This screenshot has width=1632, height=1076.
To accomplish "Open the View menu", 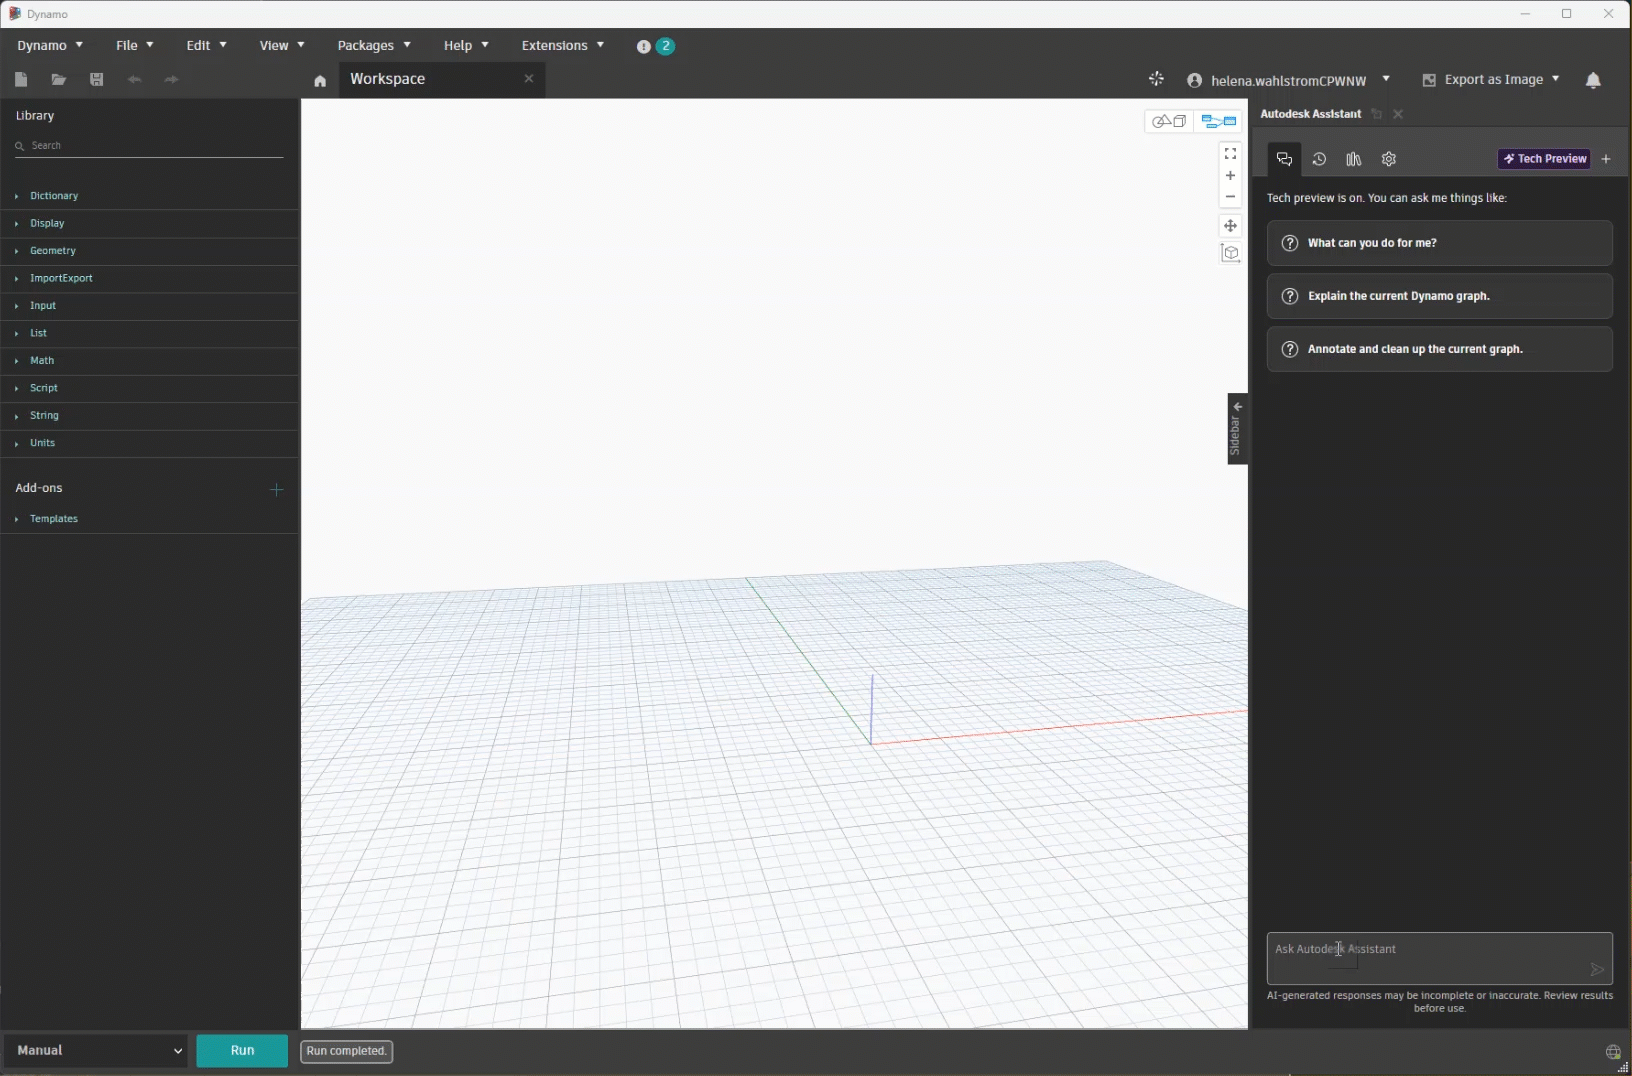I will point(282,46).
